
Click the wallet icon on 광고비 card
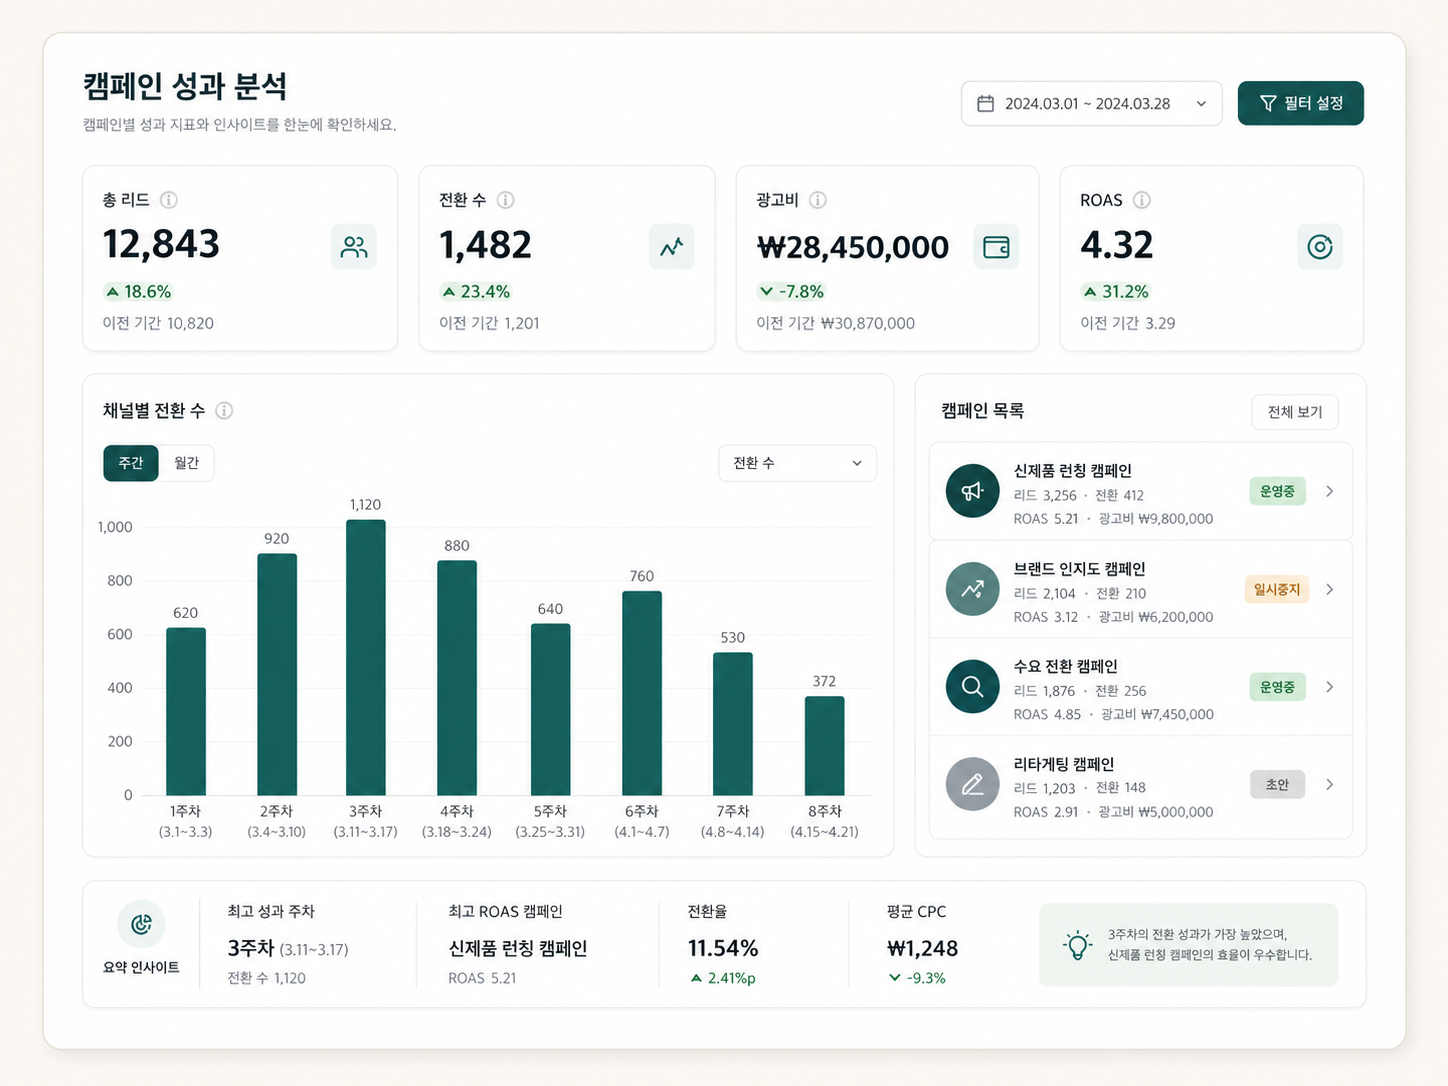[x=996, y=246]
